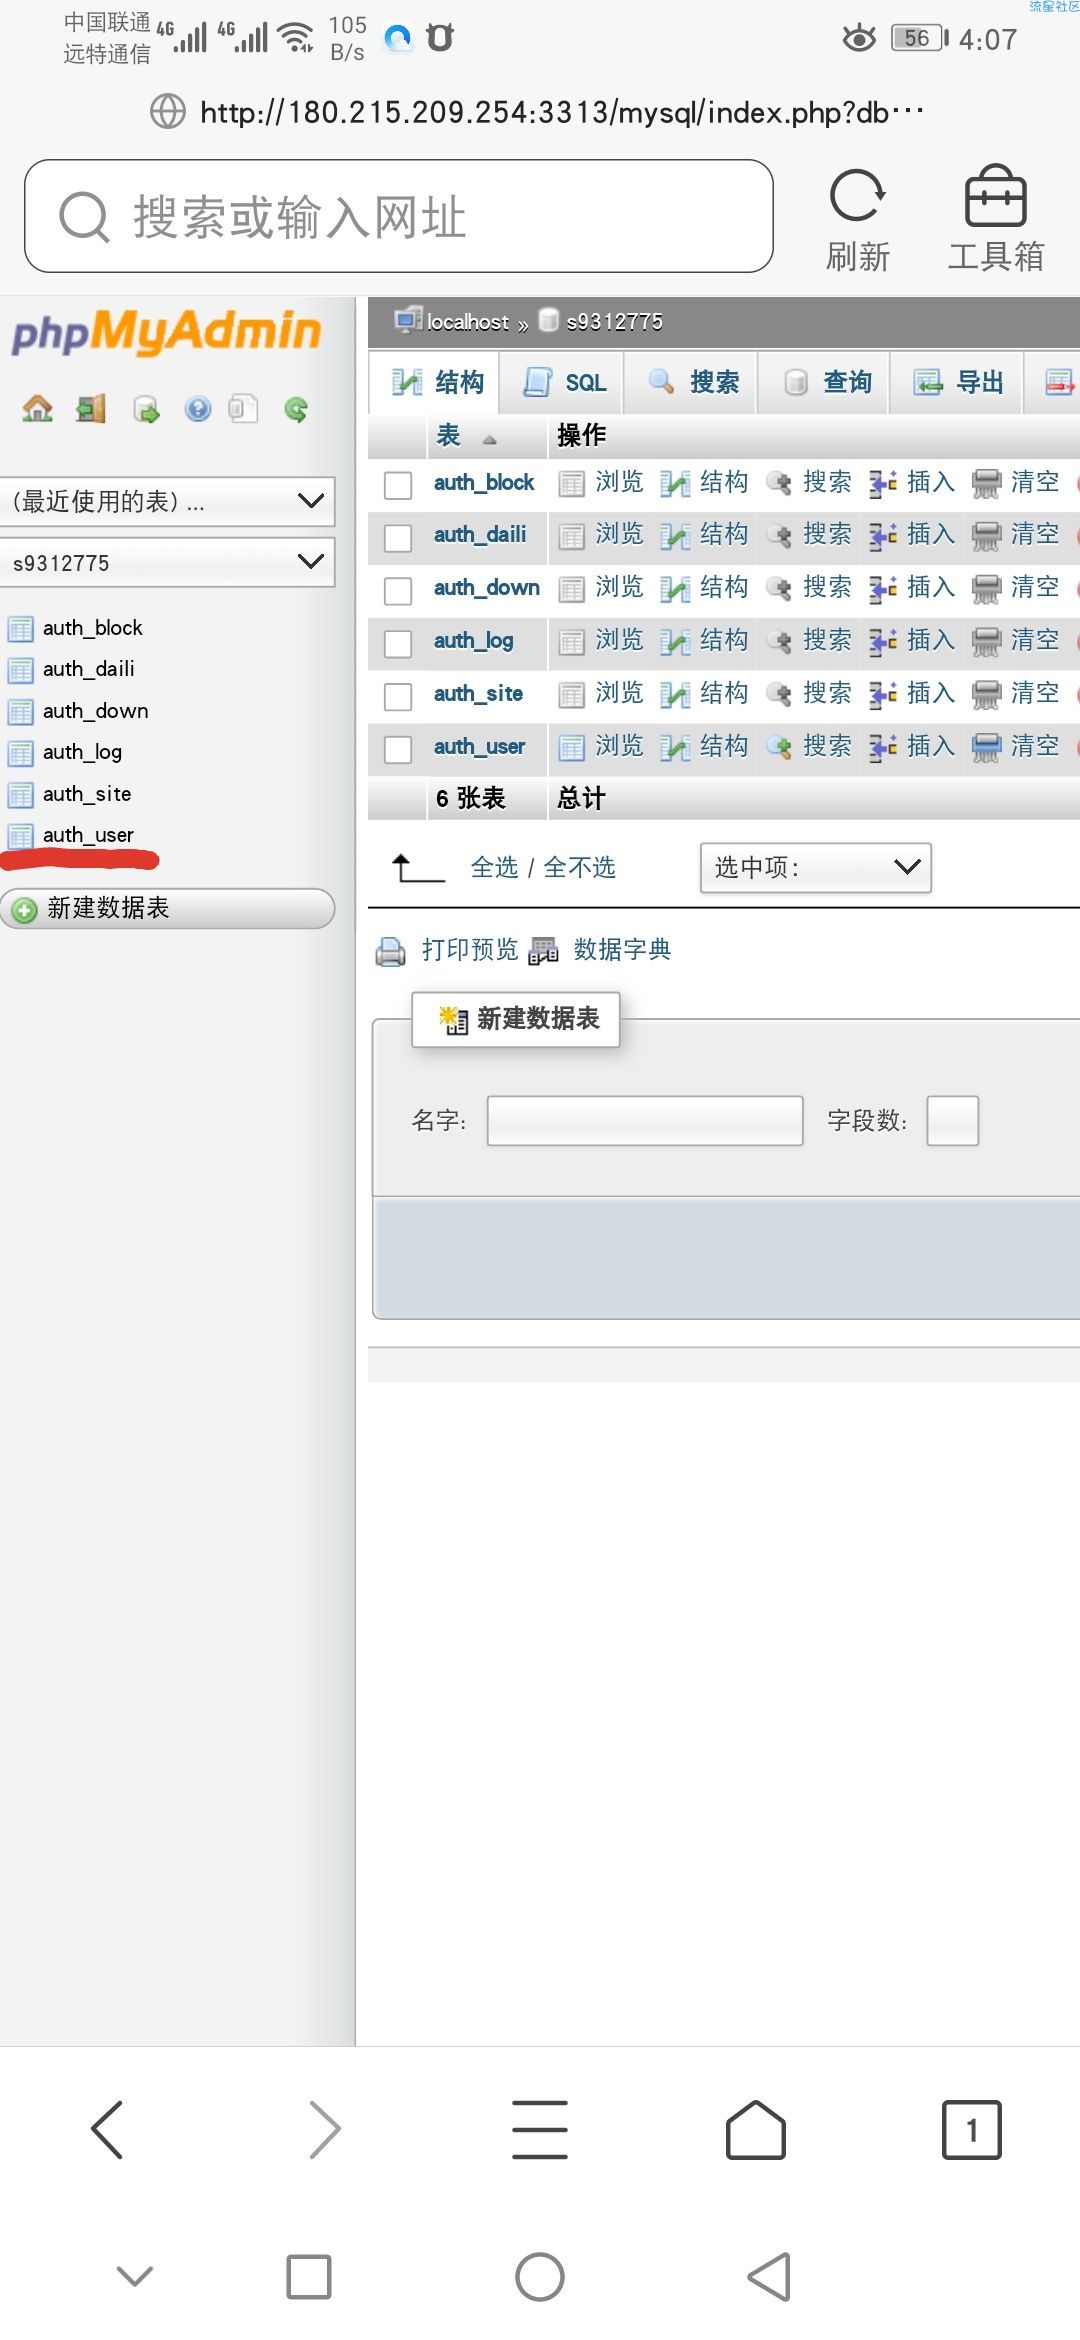The image size is (1080, 2340).
Task: Click the sidebar 新建数据表 button
Action: pyautogui.click(x=167, y=908)
